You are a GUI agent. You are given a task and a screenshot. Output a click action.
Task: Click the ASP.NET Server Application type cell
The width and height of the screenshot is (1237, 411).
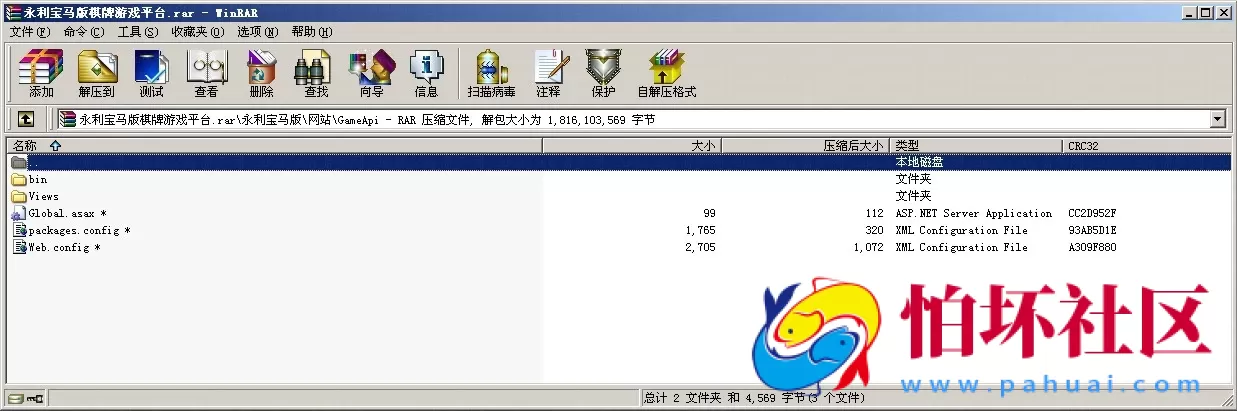coord(973,213)
